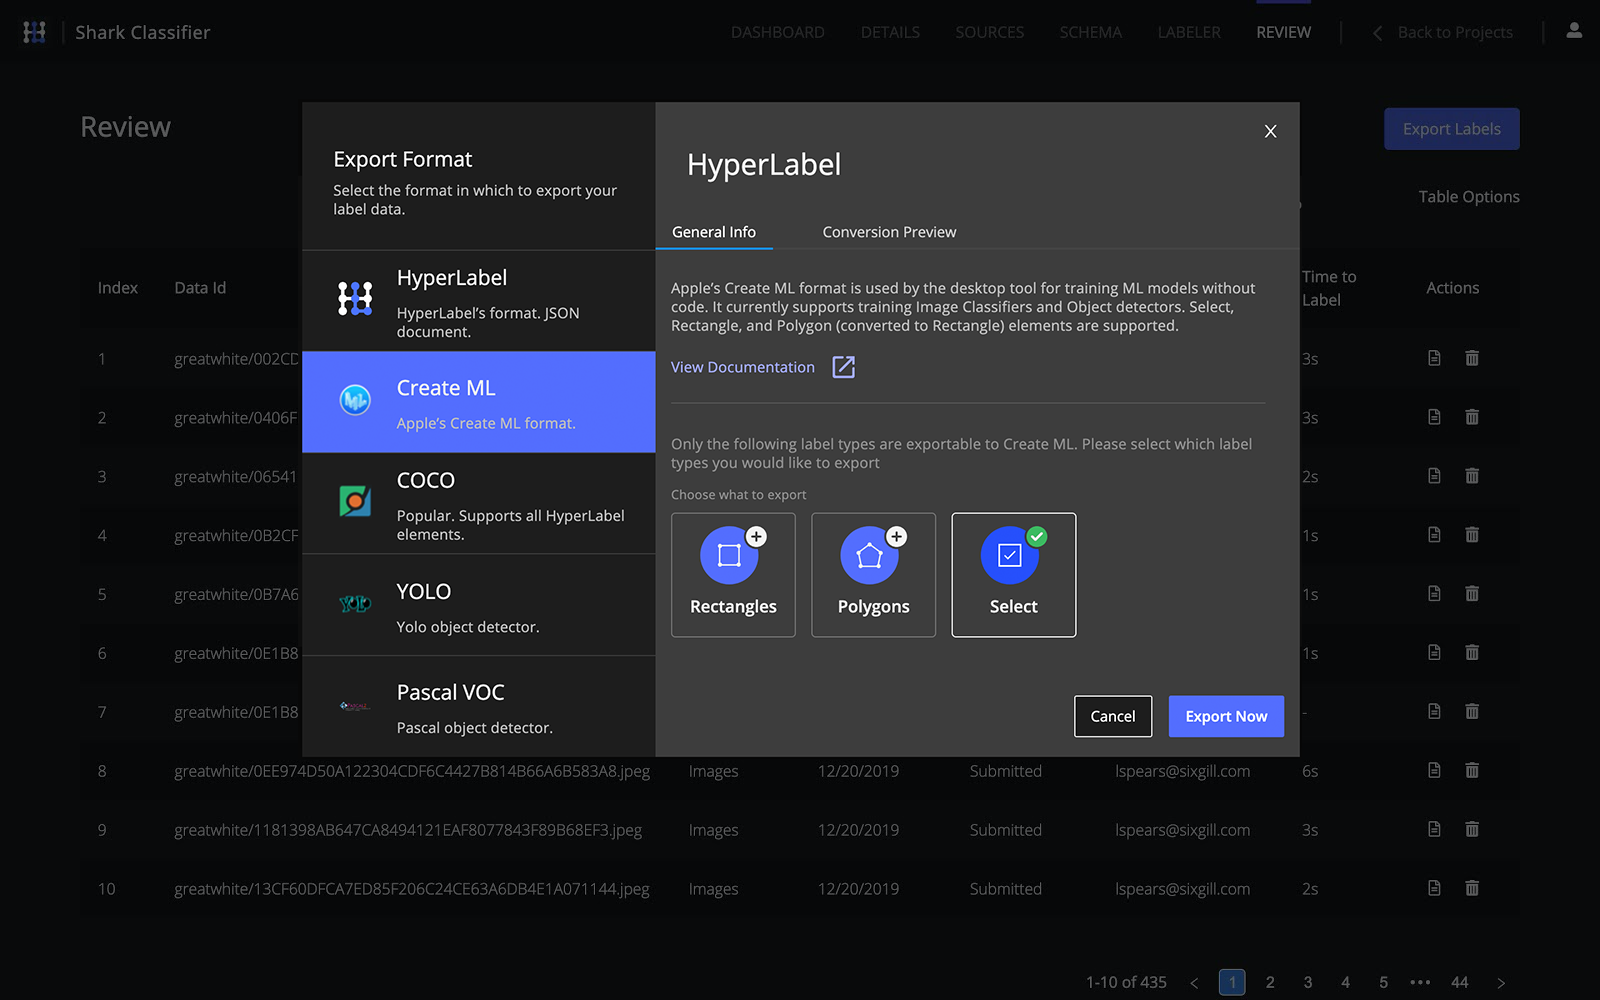Image resolution: width=1600 pixels, height=1000 pixels.
Task: Click the HyperLabel logo in the header
Action: click(35, 32)
